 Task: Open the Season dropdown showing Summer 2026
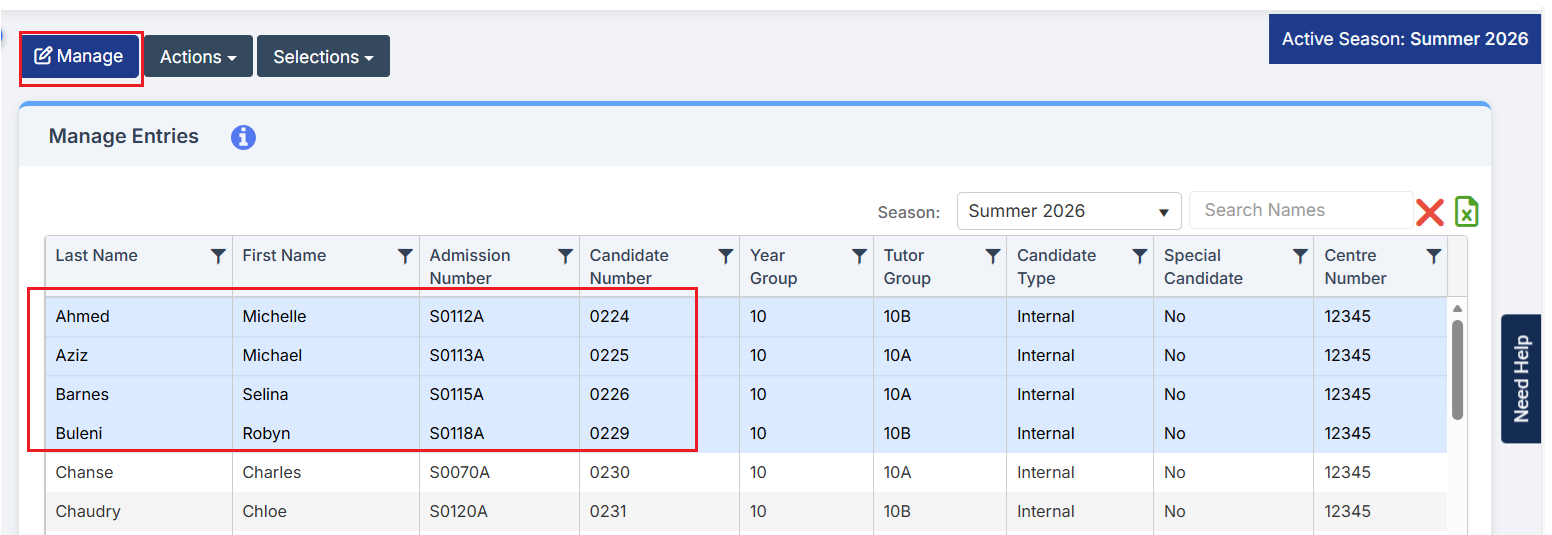point(1068,211)
